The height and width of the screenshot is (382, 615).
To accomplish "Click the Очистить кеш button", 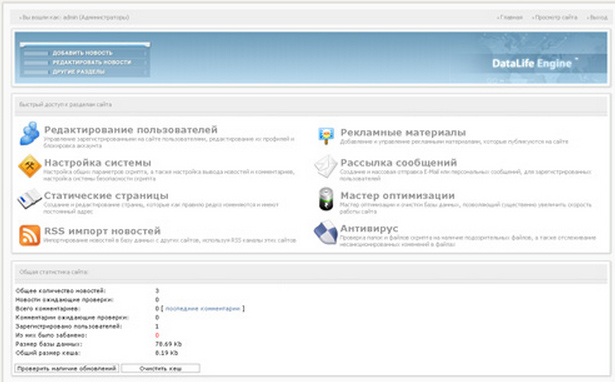I will click(x=160, y=368).
